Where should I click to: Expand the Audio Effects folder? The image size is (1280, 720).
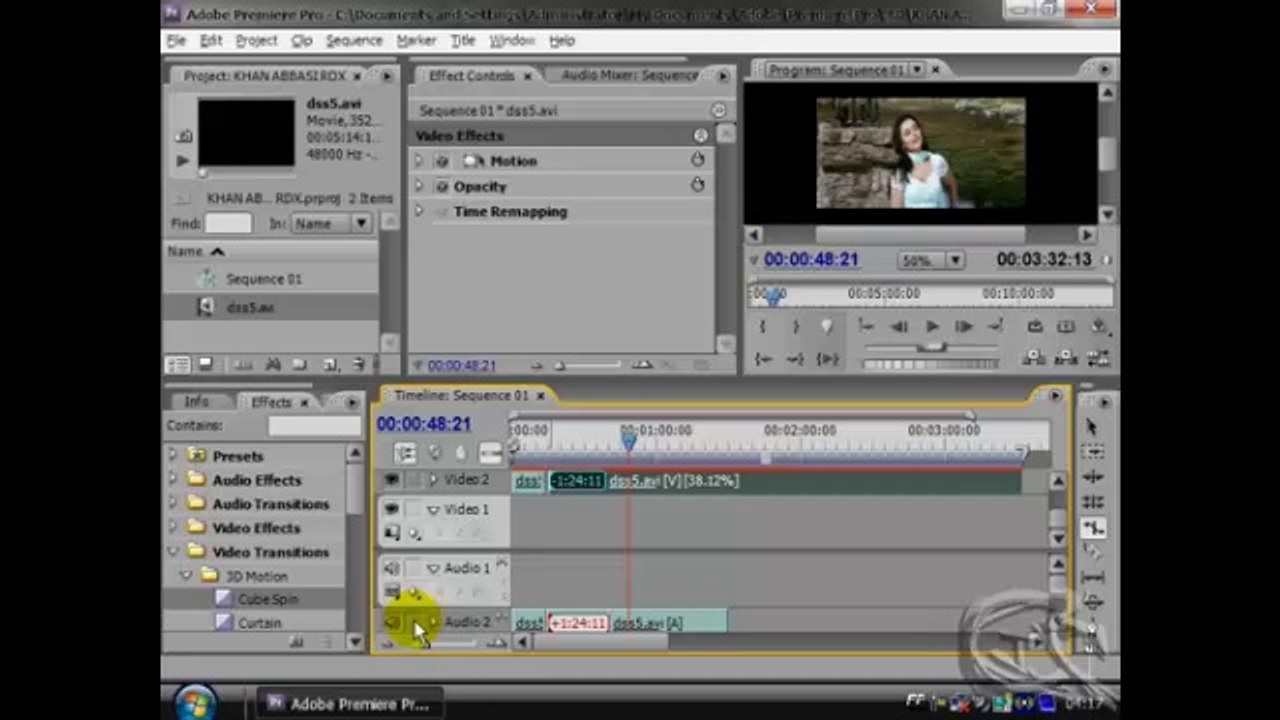[x=173, y=480]
